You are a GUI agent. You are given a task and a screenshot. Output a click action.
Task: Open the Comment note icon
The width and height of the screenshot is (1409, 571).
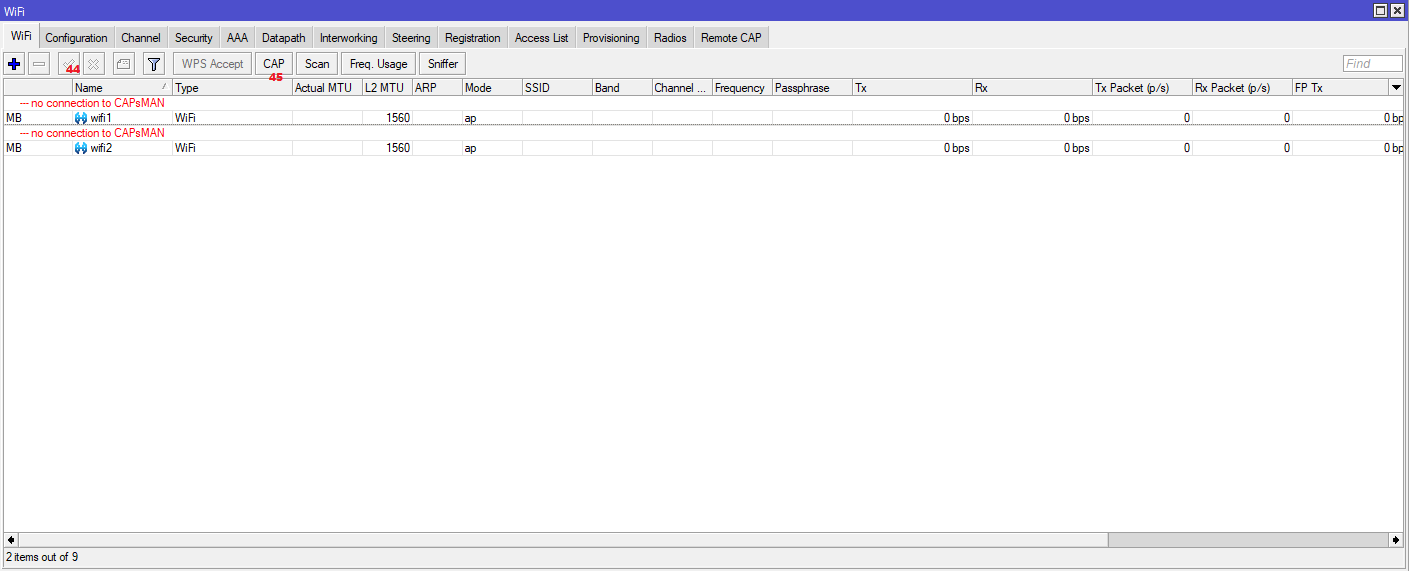[123, 64]
